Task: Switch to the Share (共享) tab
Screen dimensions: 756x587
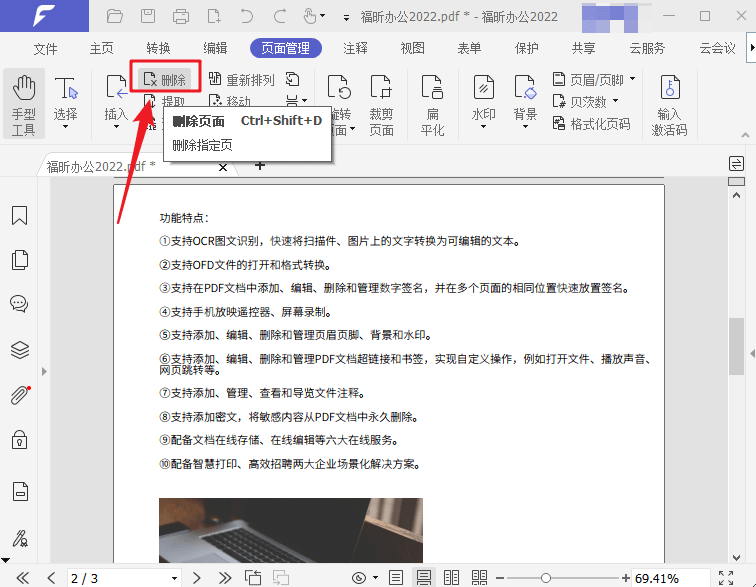Action: pos(583,48)
